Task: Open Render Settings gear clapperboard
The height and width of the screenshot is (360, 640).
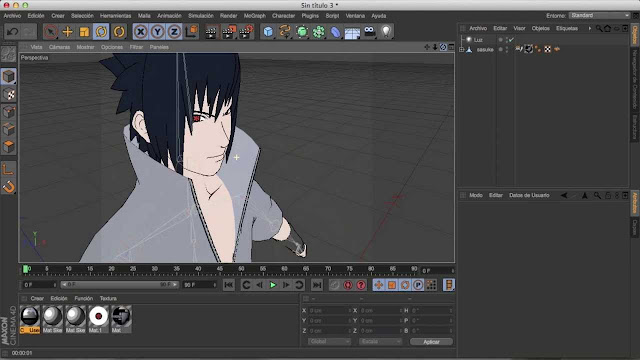Action: (247, 31)
